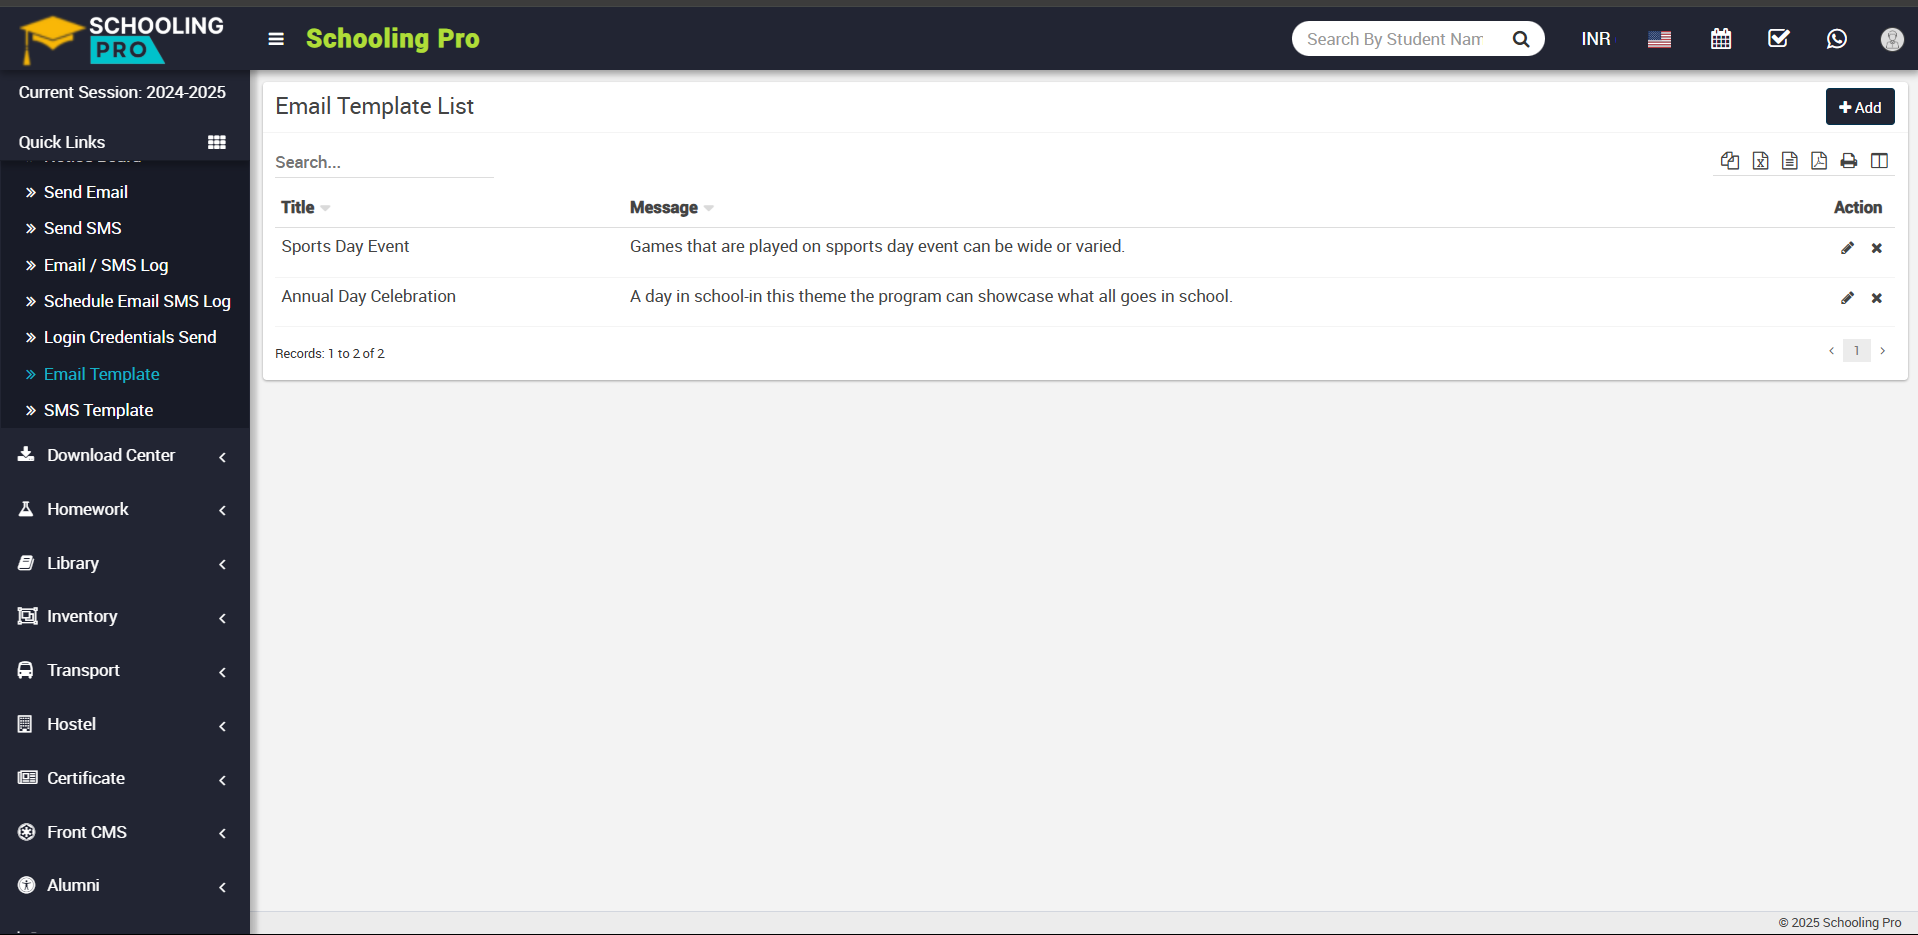The image size is (1918, 935).
Task: Open the task checklist icon
Action: pos(1779,39)
